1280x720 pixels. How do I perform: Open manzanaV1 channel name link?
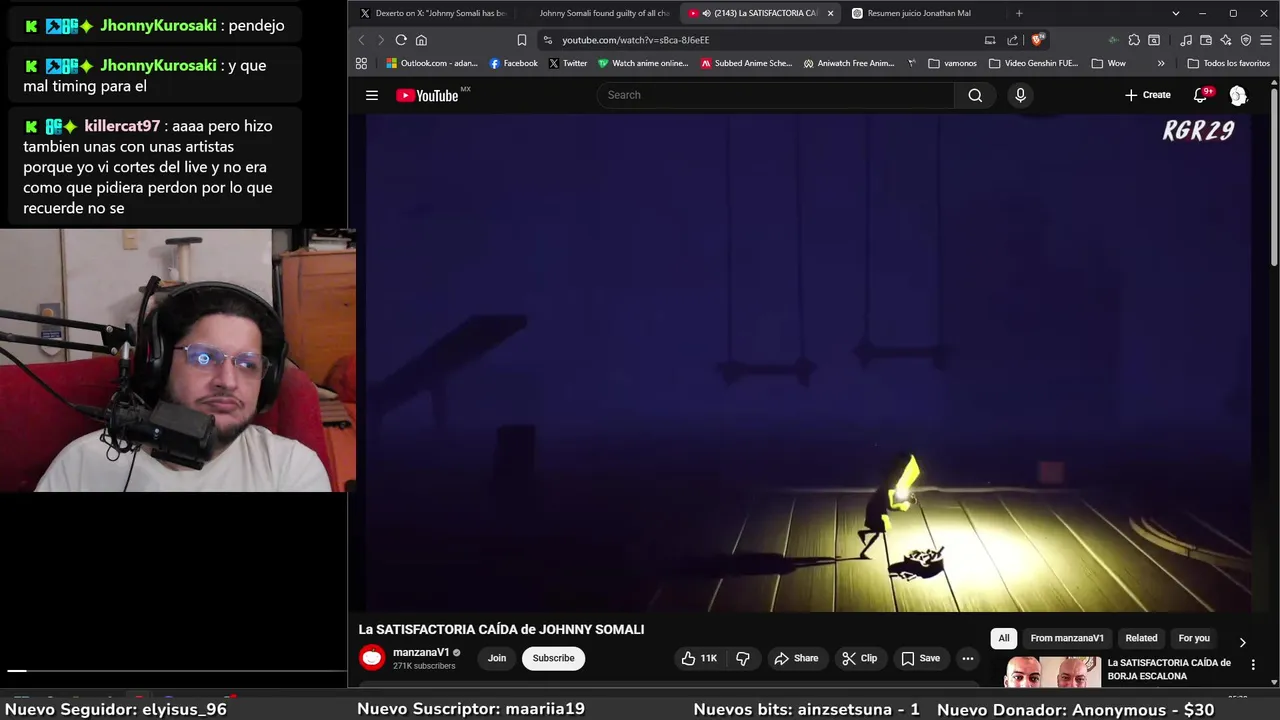pyautogui.click(x=421, y=652)
